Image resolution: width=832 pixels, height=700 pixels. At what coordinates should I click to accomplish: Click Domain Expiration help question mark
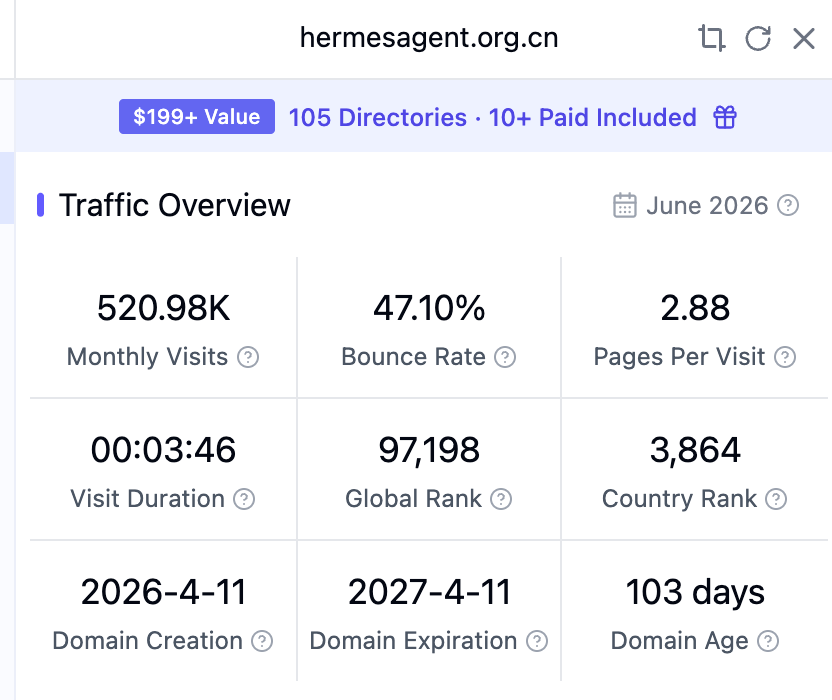pyautogui.click(x=537, y=641)
